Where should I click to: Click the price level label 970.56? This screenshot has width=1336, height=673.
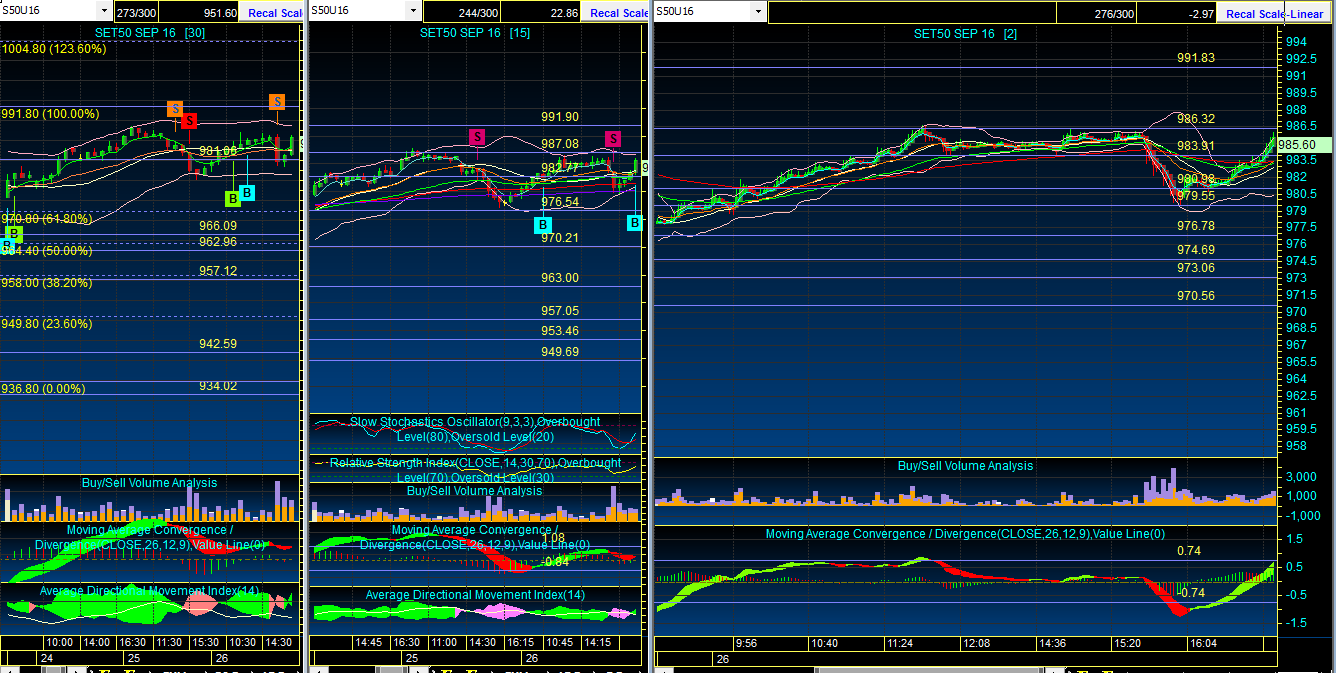tap(1196, 296)
